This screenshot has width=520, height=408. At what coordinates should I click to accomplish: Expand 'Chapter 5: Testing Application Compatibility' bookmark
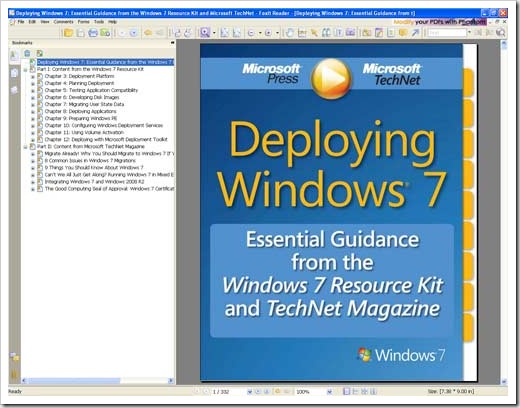33,91
